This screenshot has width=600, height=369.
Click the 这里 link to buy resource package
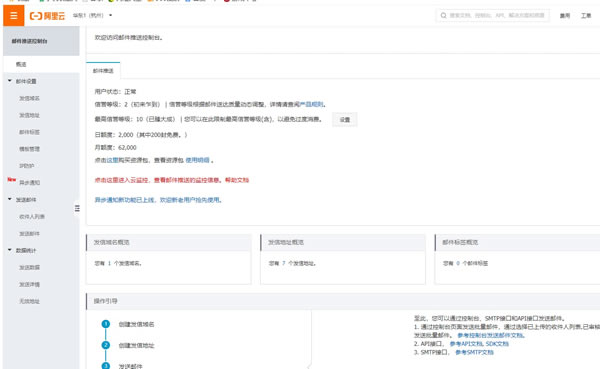click(112, 160)
